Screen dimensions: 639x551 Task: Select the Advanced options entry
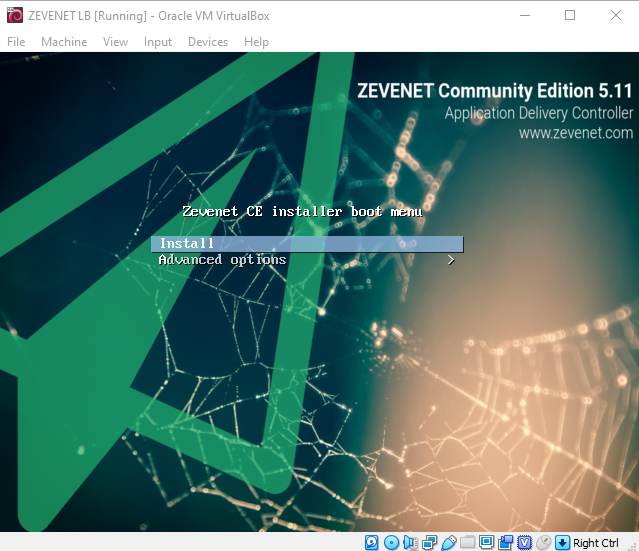pyautogui.click(x=307, y=260)
